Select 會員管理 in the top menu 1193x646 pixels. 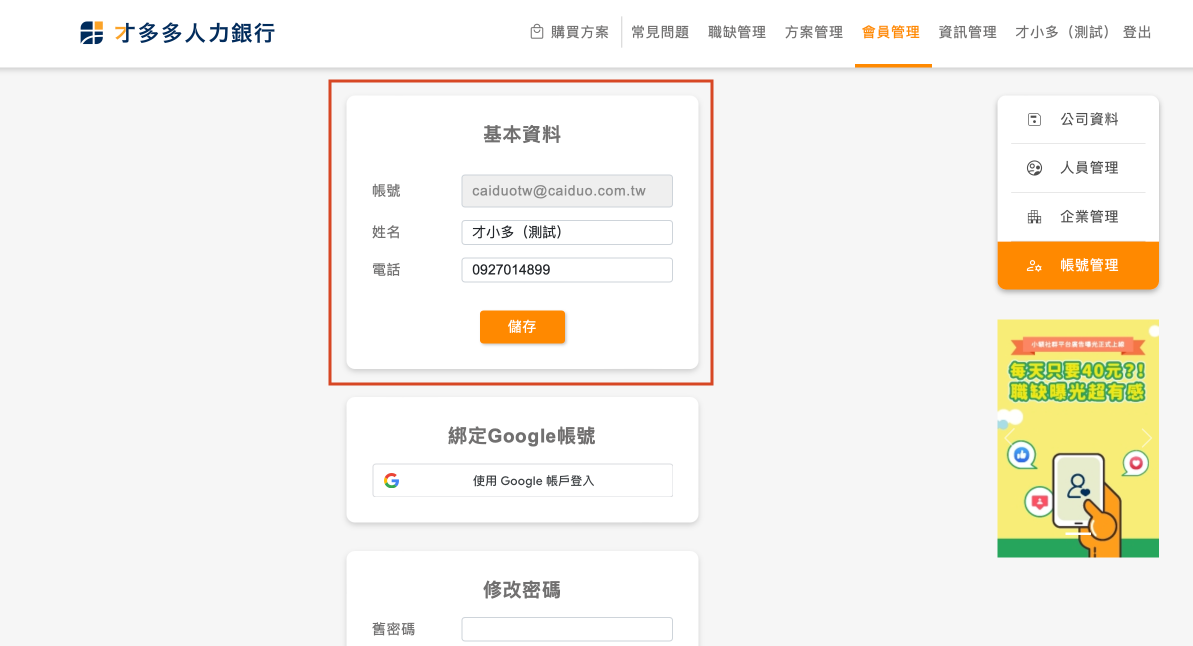point(891,32)
